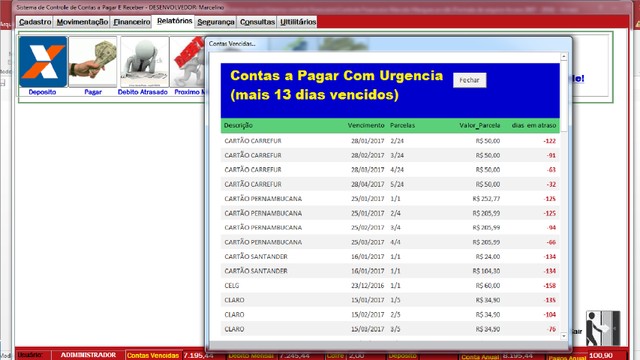Open the Ultilitários menu
This screenshot has height=360, width=640.
298,22
